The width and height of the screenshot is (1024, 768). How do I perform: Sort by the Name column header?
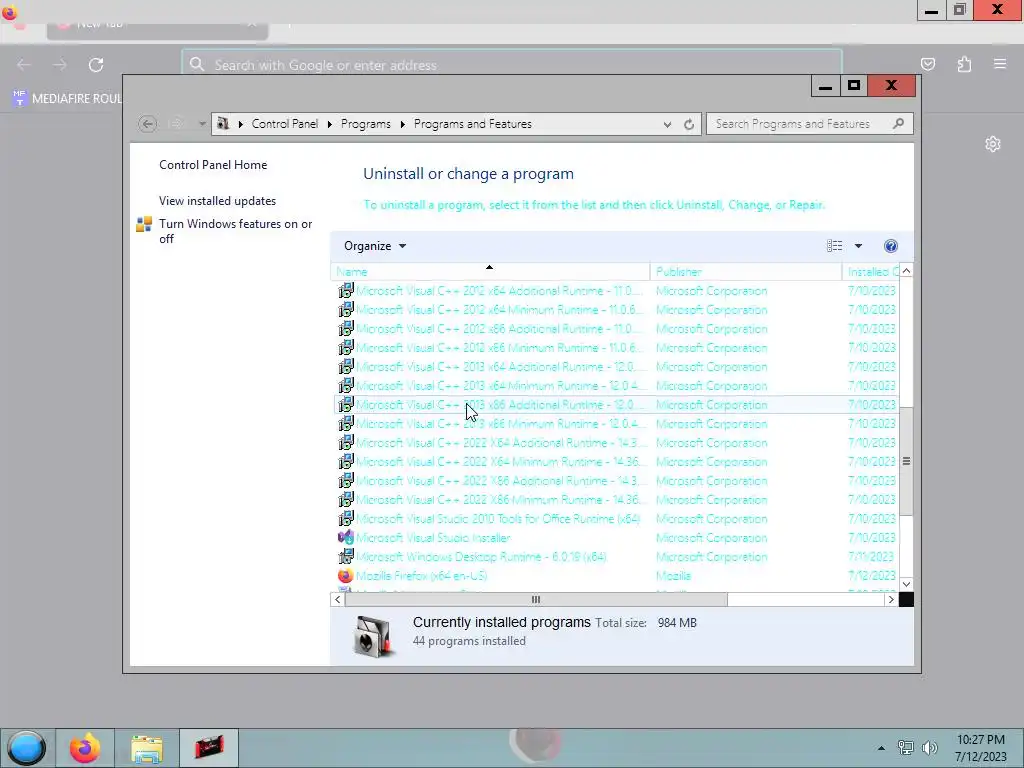click(490, 272)
